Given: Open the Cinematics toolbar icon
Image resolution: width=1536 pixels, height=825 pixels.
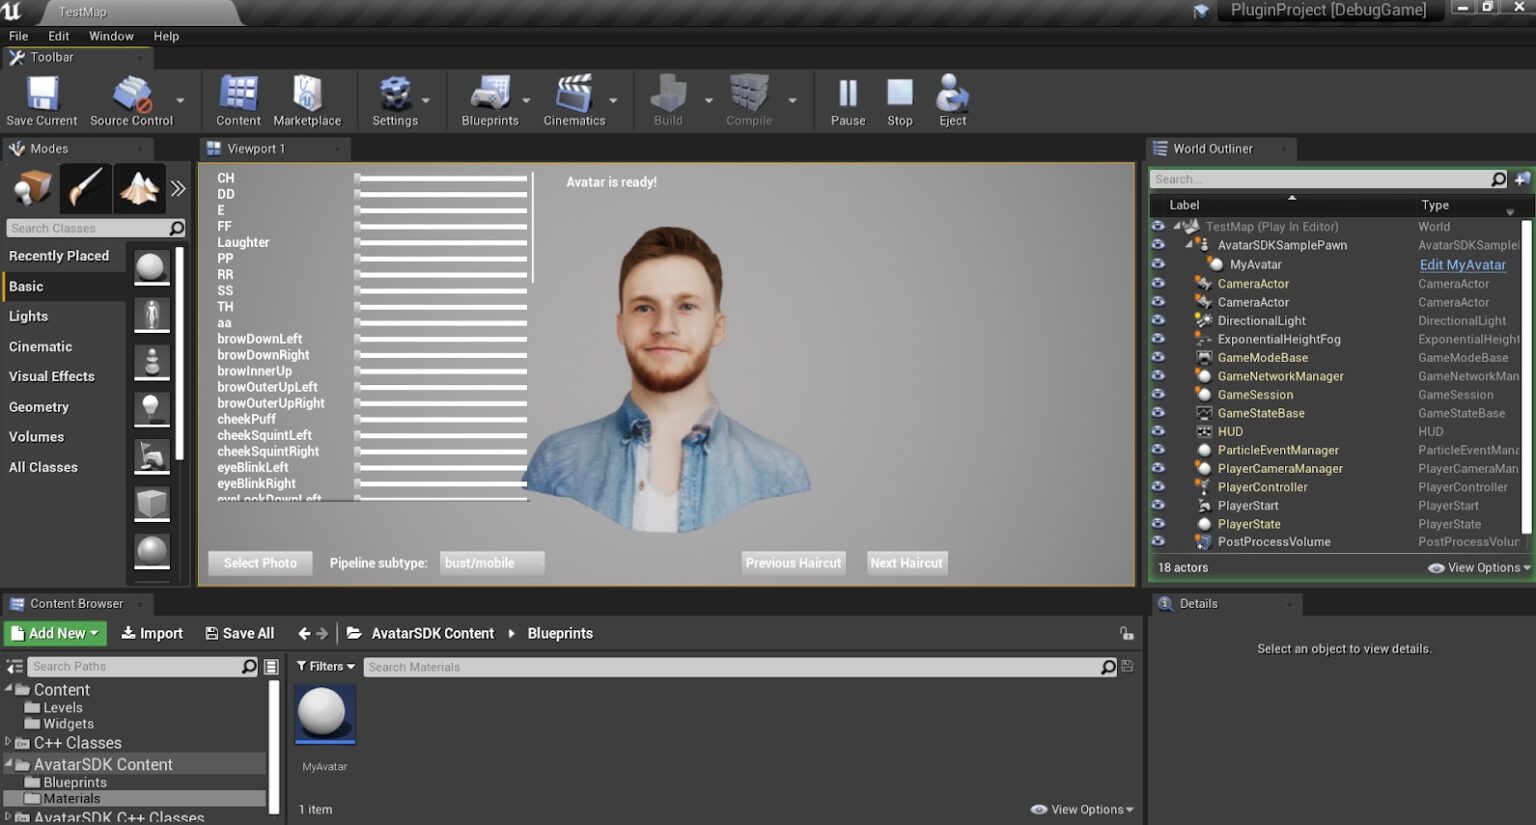Looking at the screenshot, I should (x=574, y=97).
